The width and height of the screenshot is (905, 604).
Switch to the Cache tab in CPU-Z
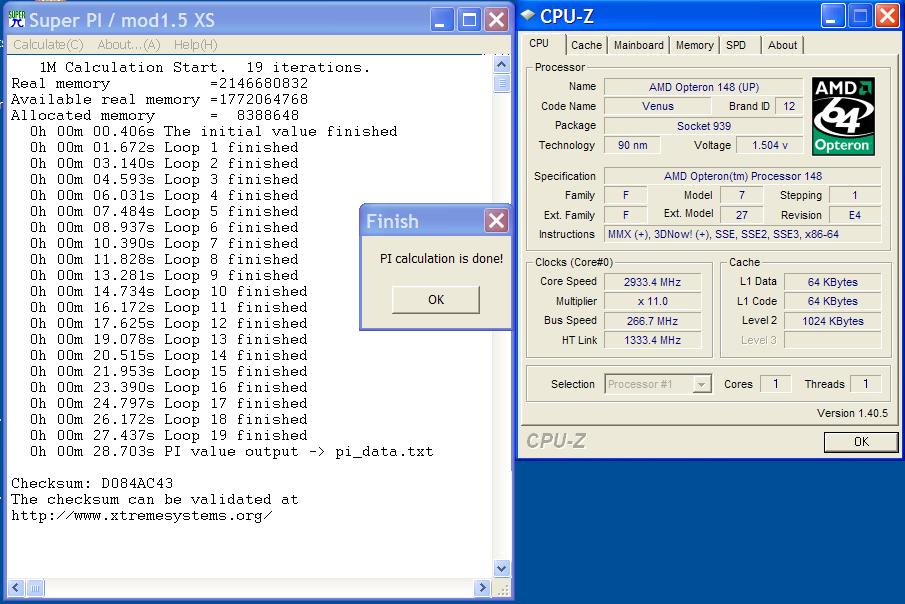pos(586,45)
